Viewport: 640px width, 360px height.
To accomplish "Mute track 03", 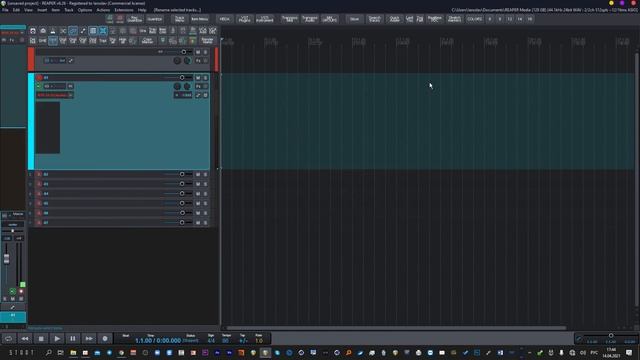I will click(x=198, y=184).
